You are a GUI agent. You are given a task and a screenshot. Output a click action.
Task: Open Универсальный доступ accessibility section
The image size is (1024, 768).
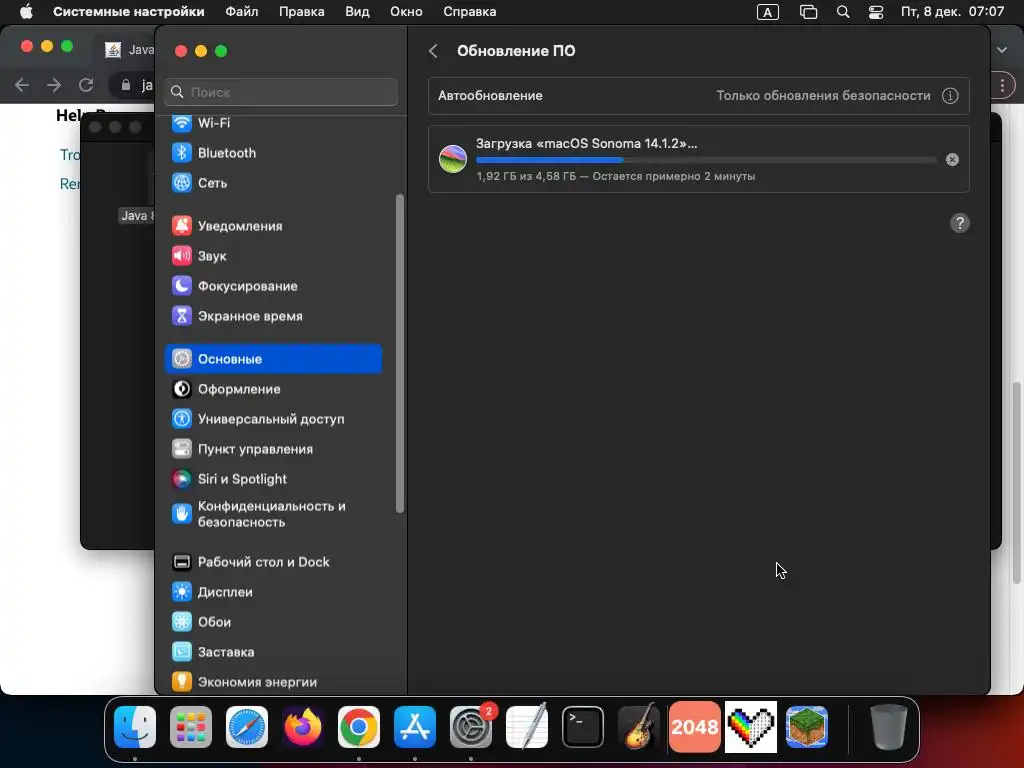click(273, 419)
